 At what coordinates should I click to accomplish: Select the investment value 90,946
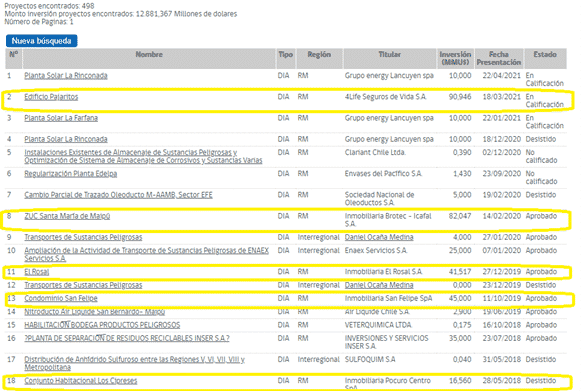point(460,97)
